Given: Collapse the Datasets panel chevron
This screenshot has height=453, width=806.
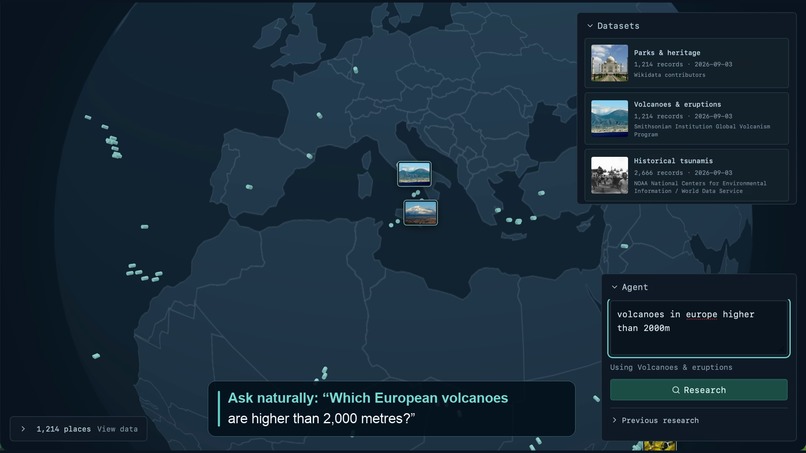Looking at the screenshot, I should pos(590,26).
